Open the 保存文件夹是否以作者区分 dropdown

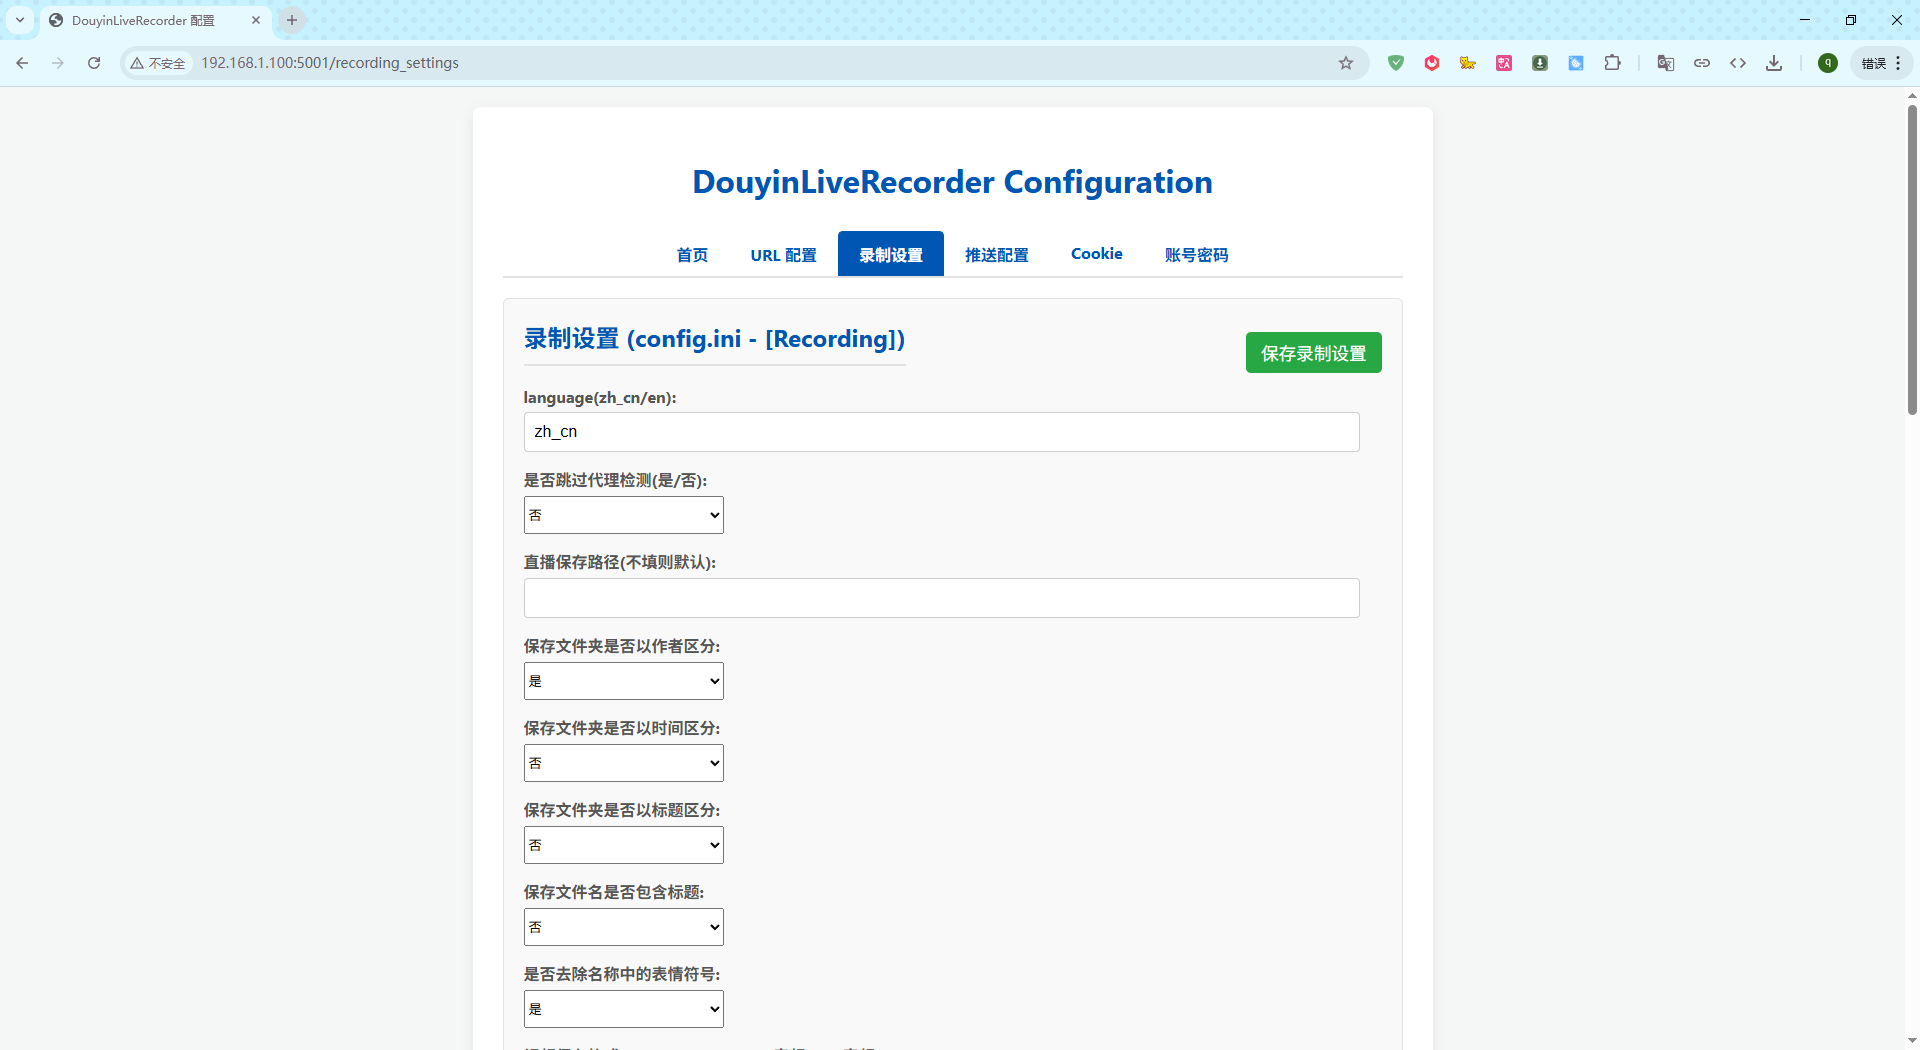622,681
